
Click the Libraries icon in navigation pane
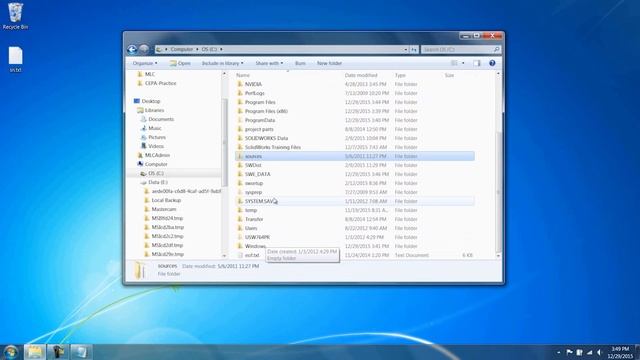pyautogui.click(x=140, y=110)
